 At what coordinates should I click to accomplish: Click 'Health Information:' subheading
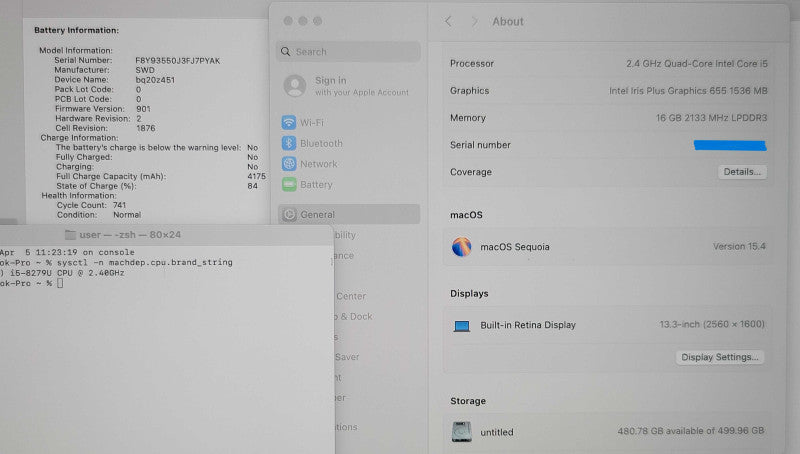pyautogui.click(x=79, y=195)
